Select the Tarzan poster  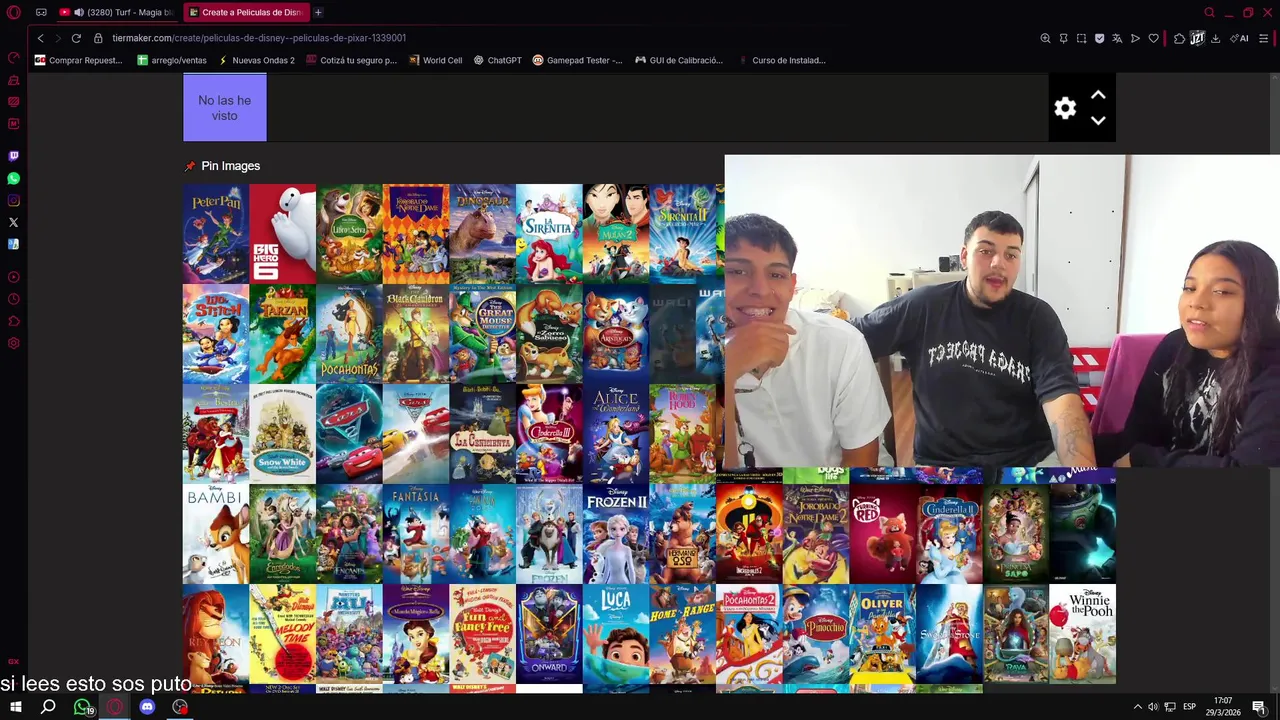282,334
